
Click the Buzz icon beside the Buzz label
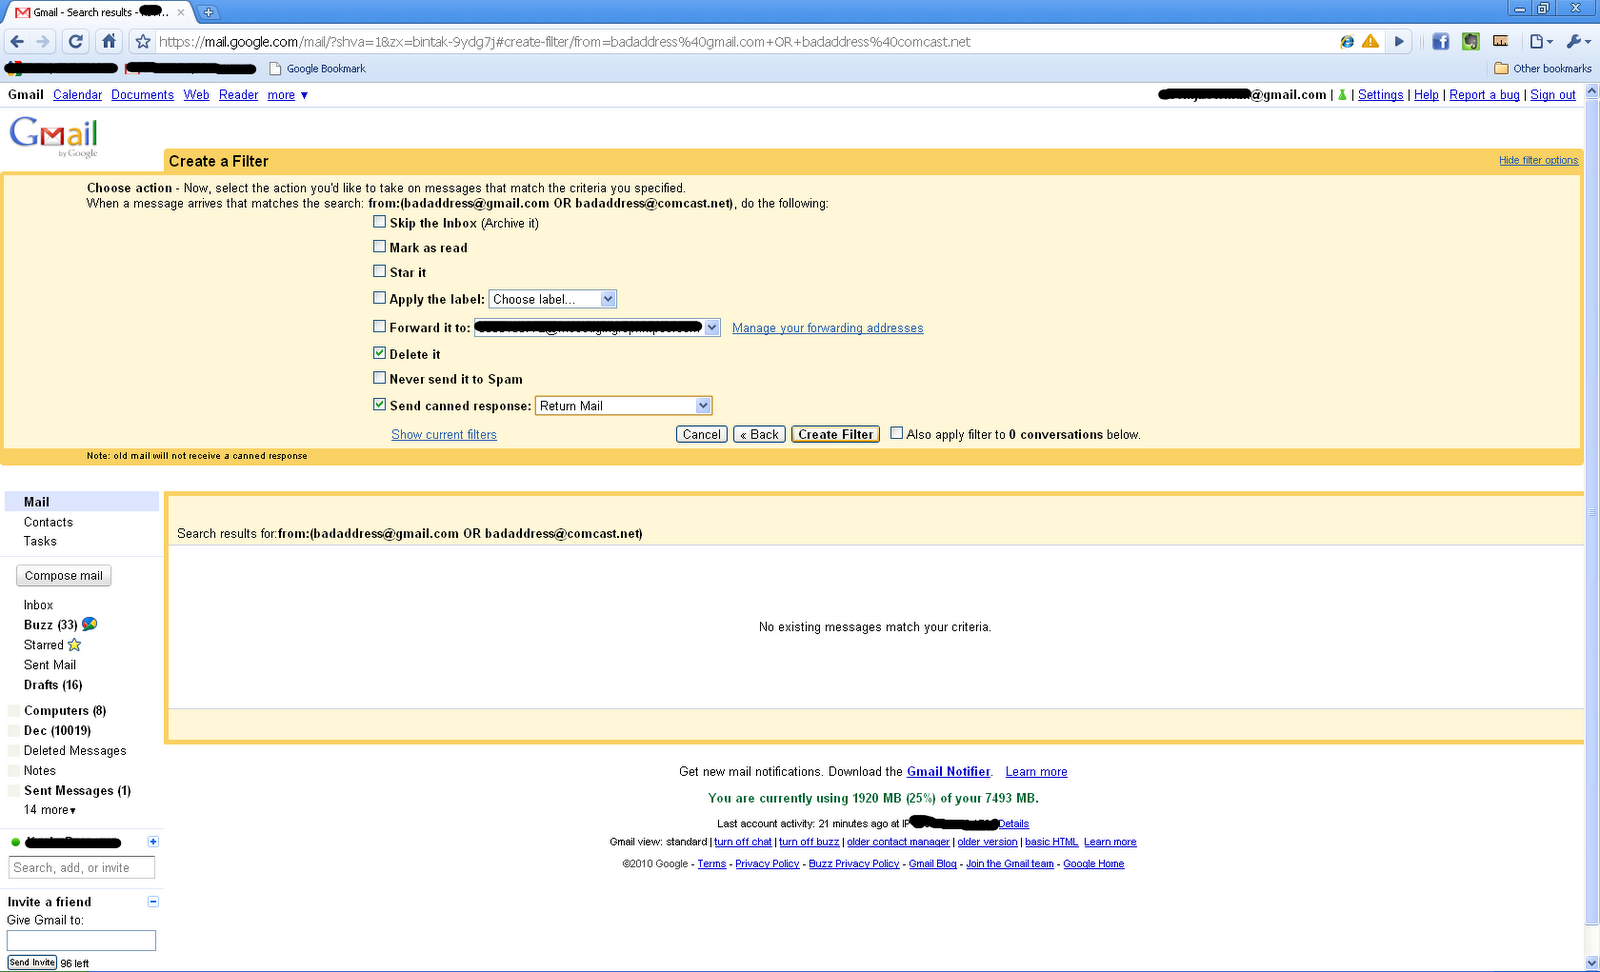pos(88,624)
